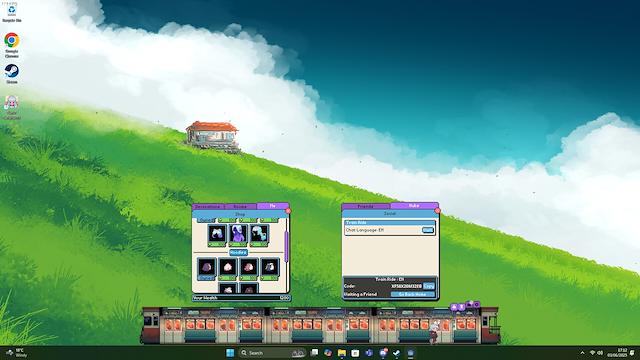Choose the first purple body item in shop
This screenshot has width=640, height=360.
point(207,267)
